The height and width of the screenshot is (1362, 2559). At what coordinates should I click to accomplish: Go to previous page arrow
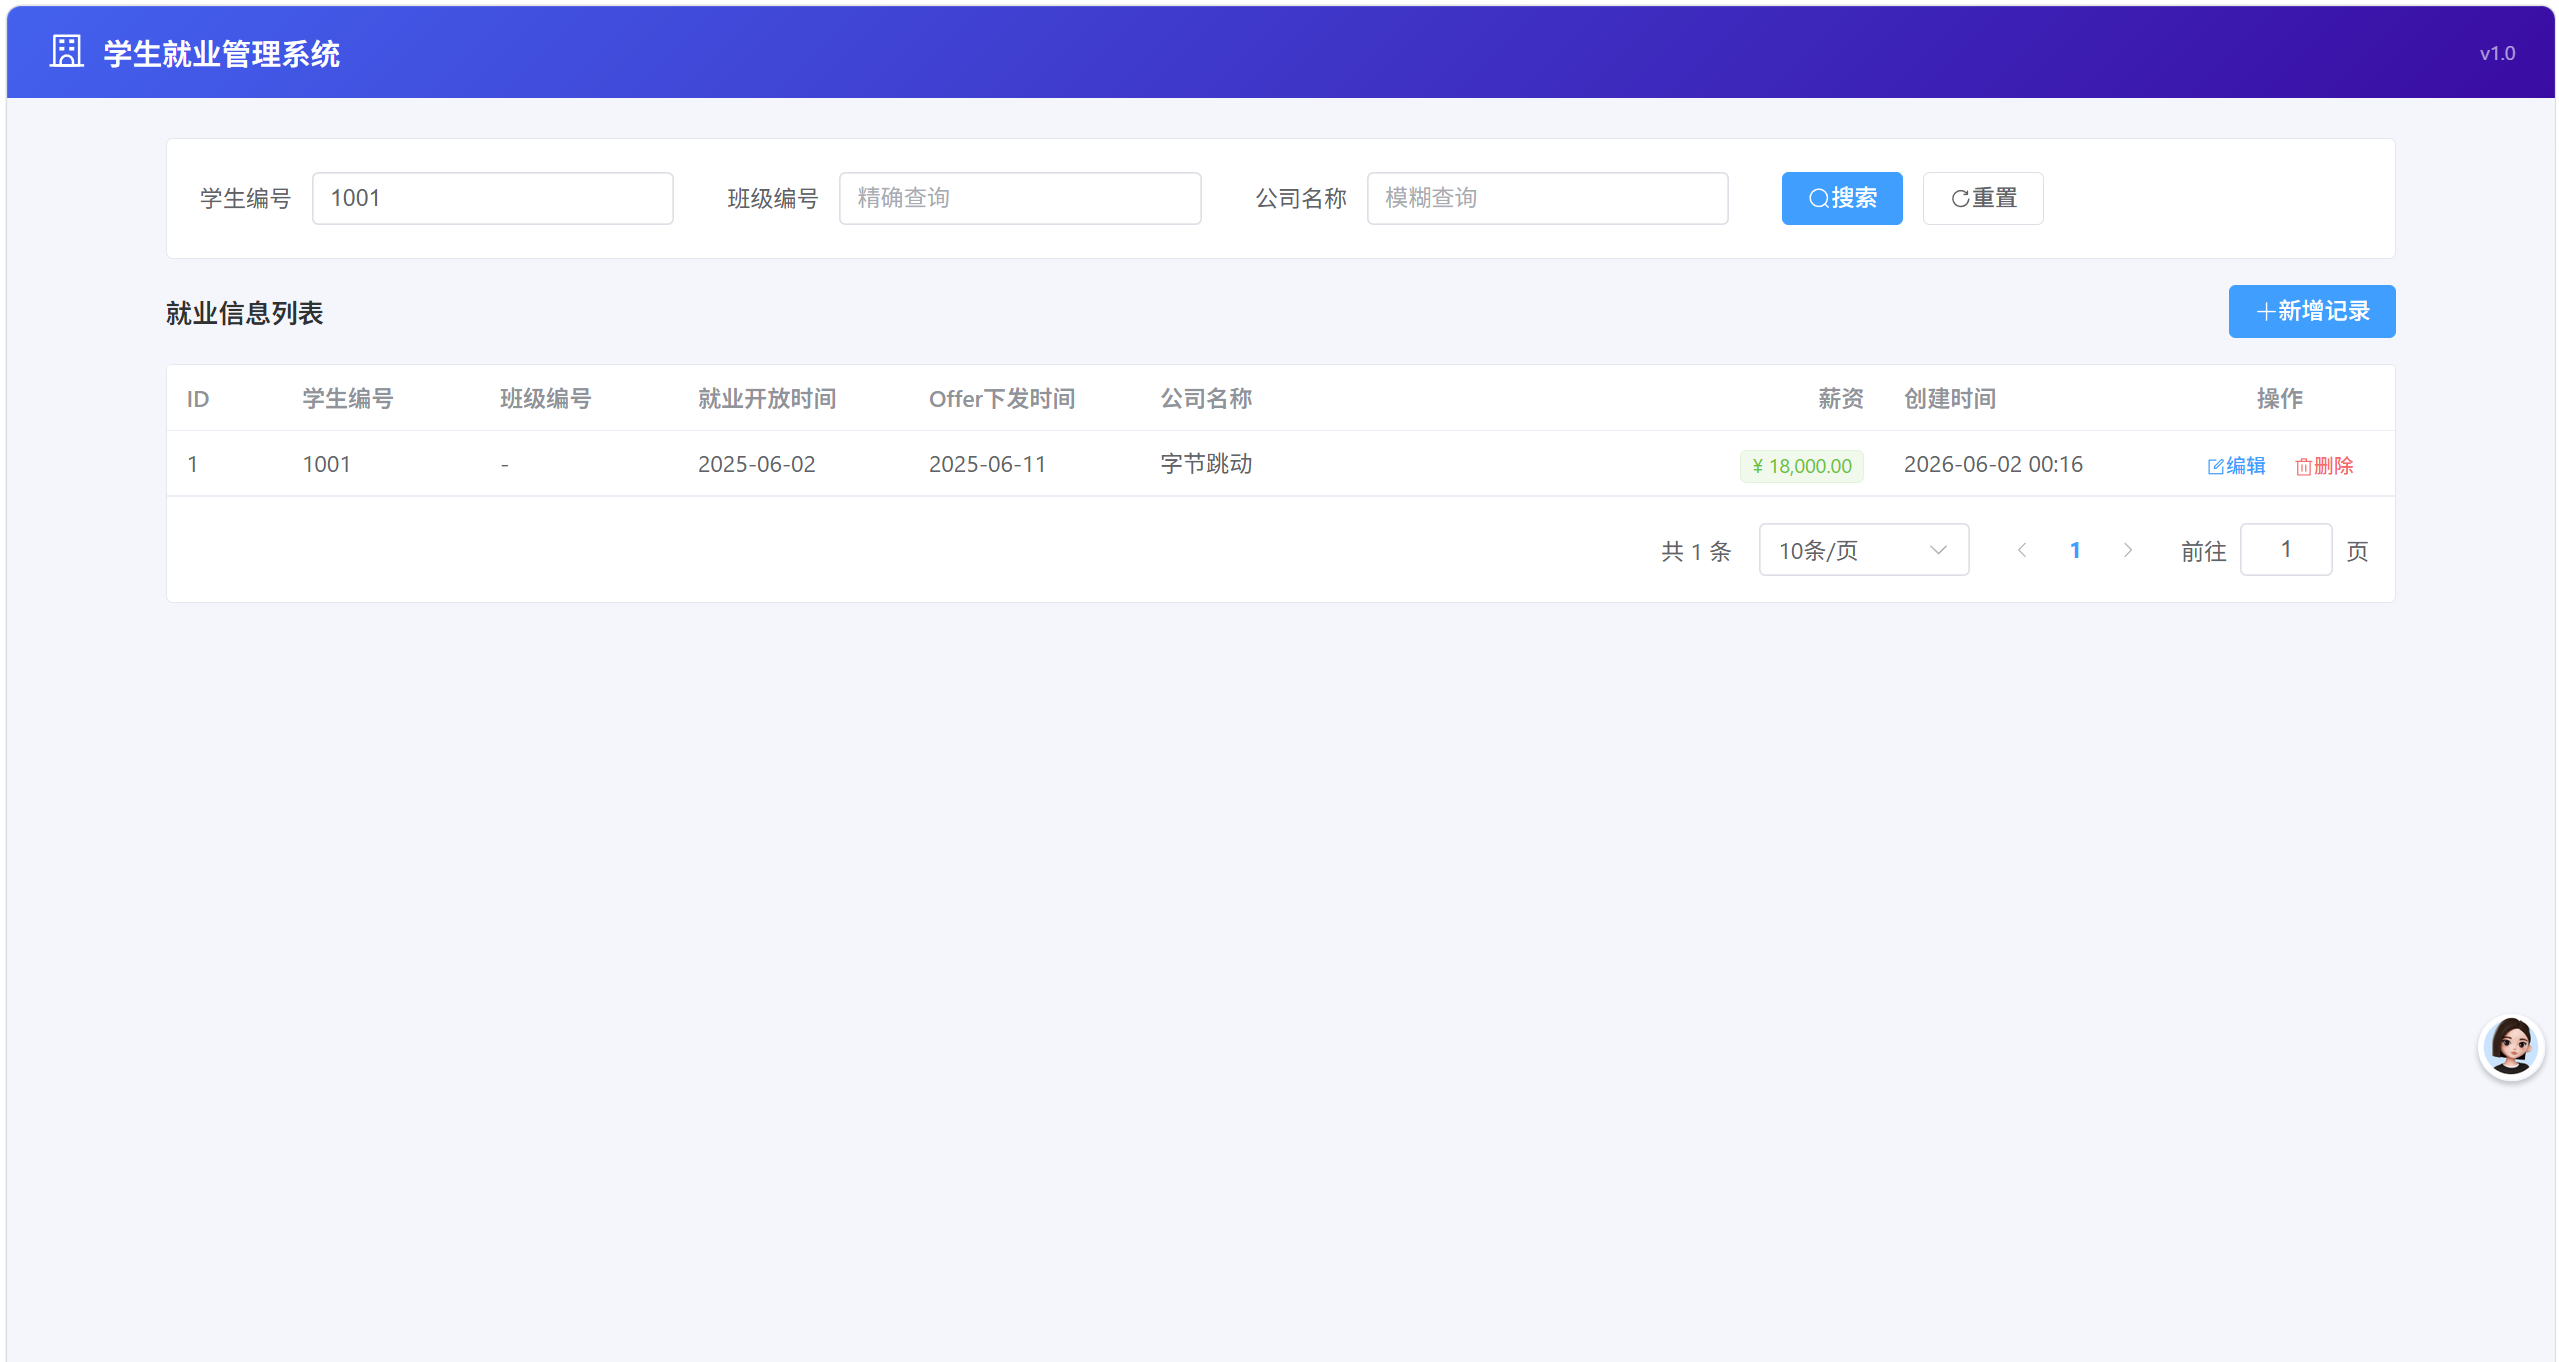tap(2022, 550)
